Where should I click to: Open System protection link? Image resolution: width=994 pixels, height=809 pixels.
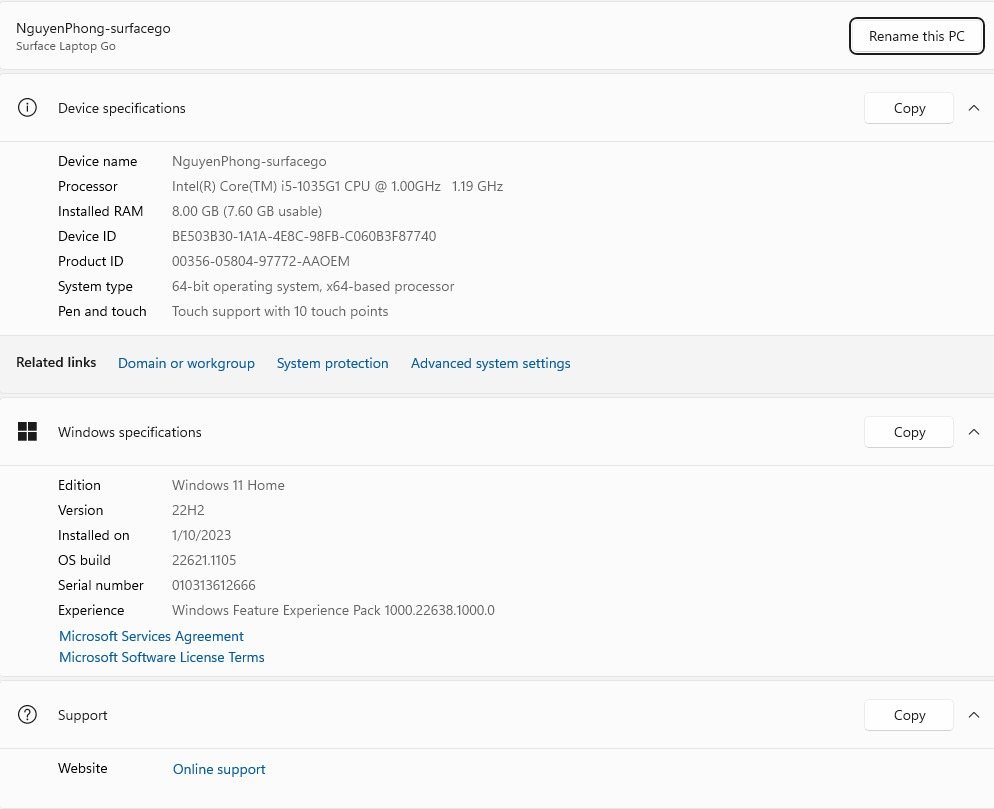click(332, 363)
